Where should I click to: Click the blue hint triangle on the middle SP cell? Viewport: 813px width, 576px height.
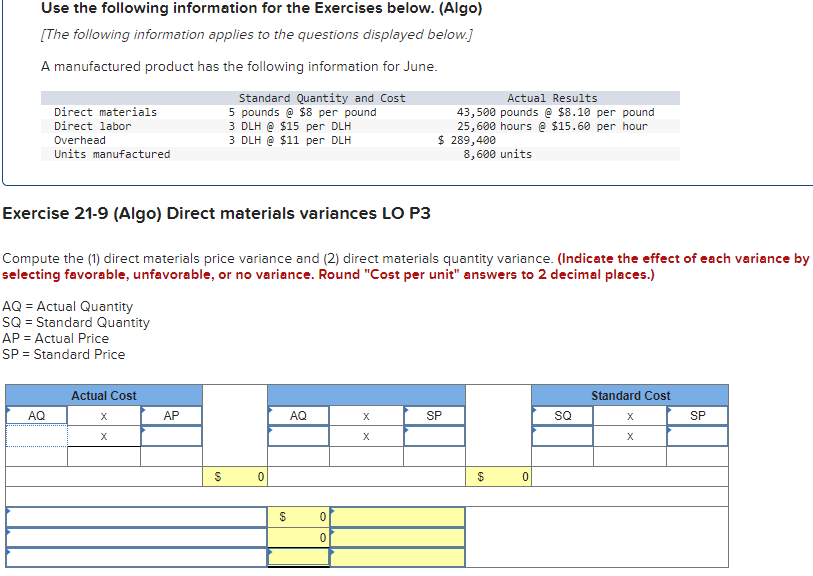click(x=405, y=409)
